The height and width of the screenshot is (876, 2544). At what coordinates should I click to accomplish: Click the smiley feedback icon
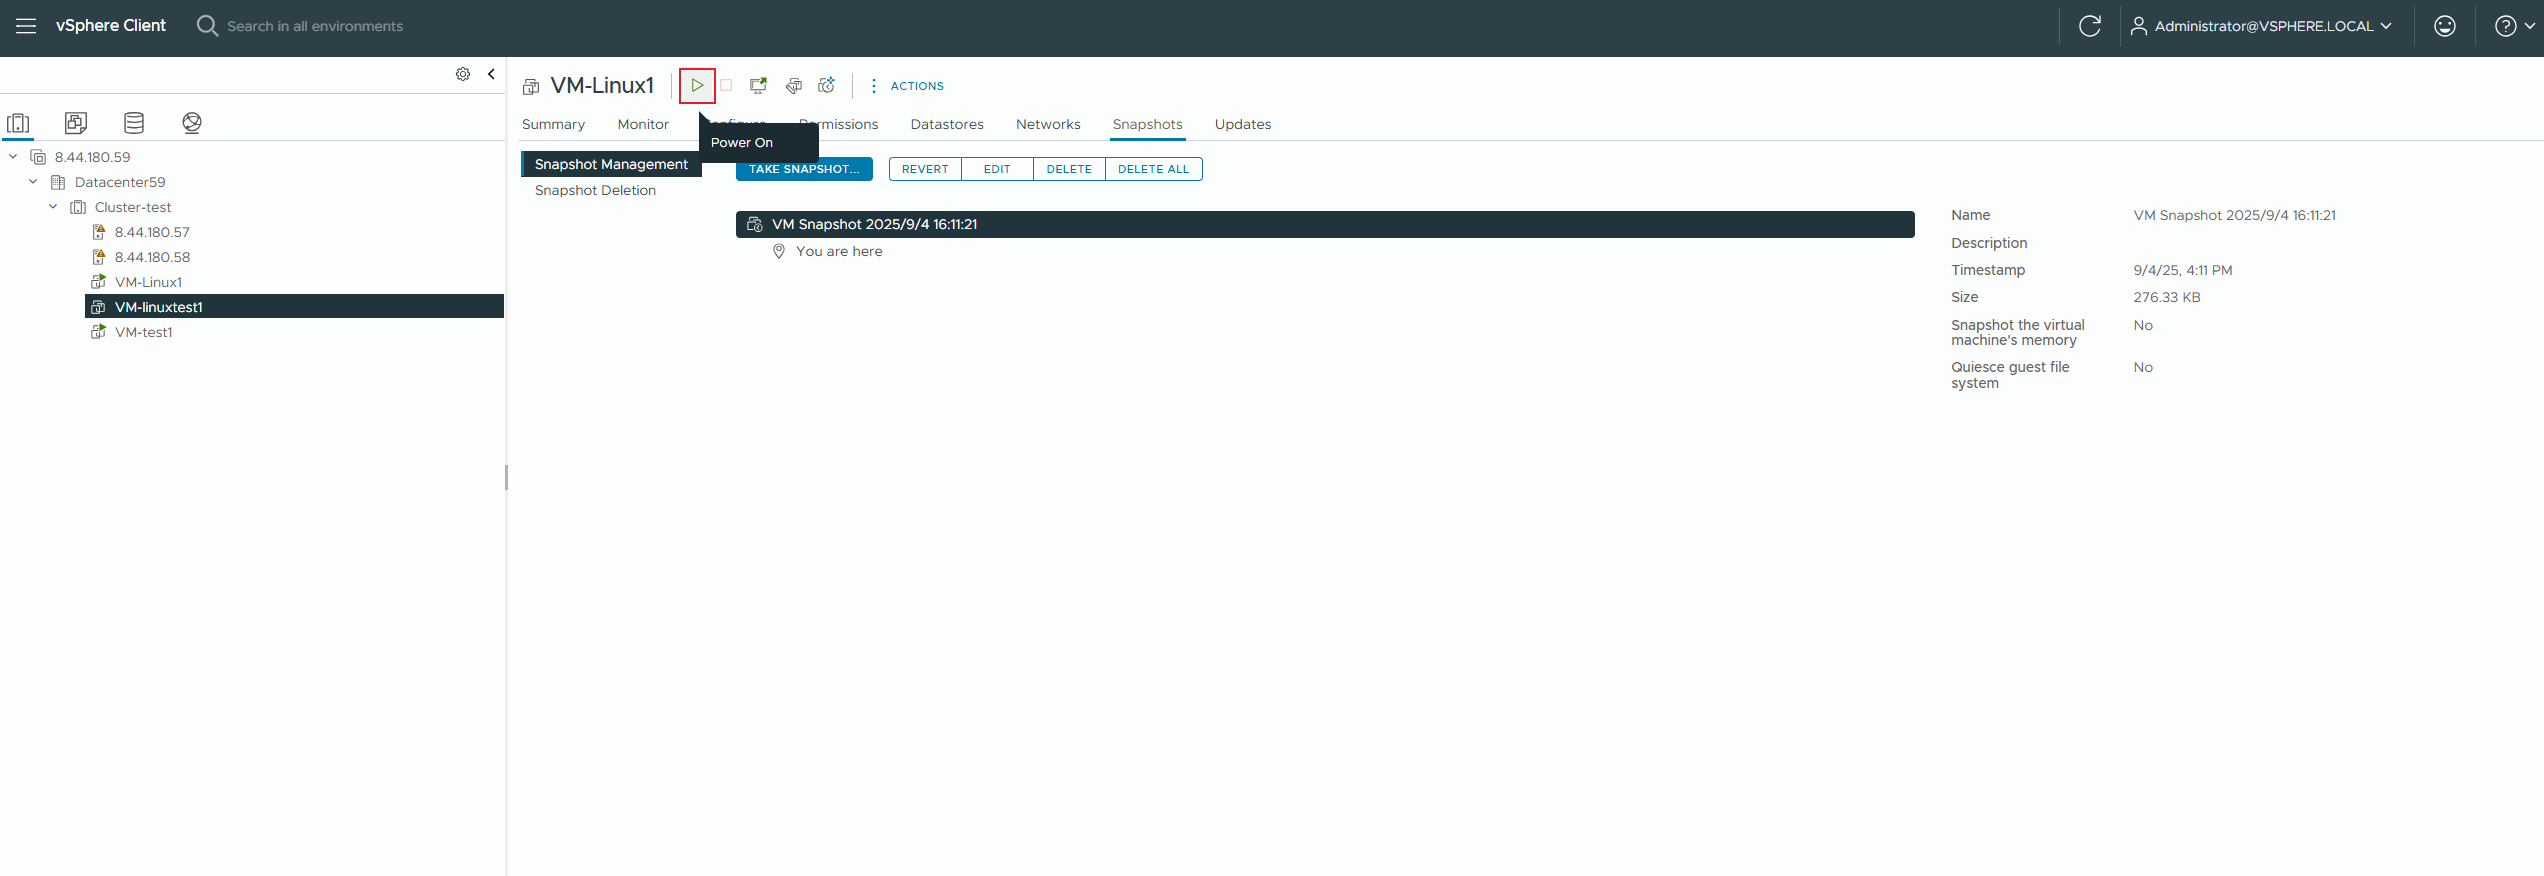pyautogui.click(x=2444, y=26)
